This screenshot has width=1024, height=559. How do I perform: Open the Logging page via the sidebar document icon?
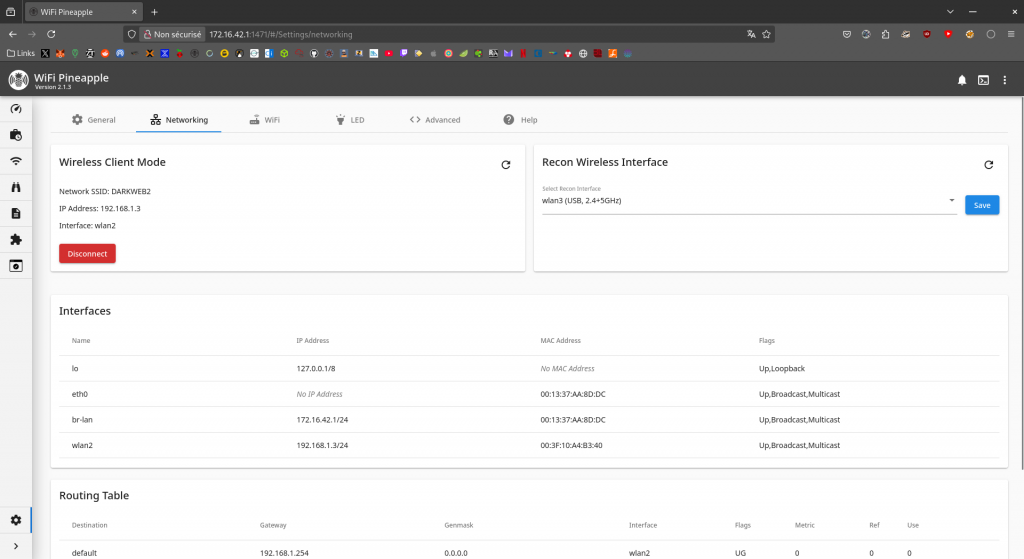[x=16, y=214]
